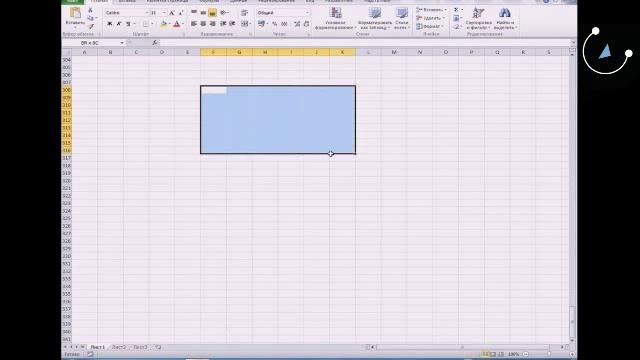640x360 pixels.
Task: Open the Conditional Formatting menu
Action: 335,18
